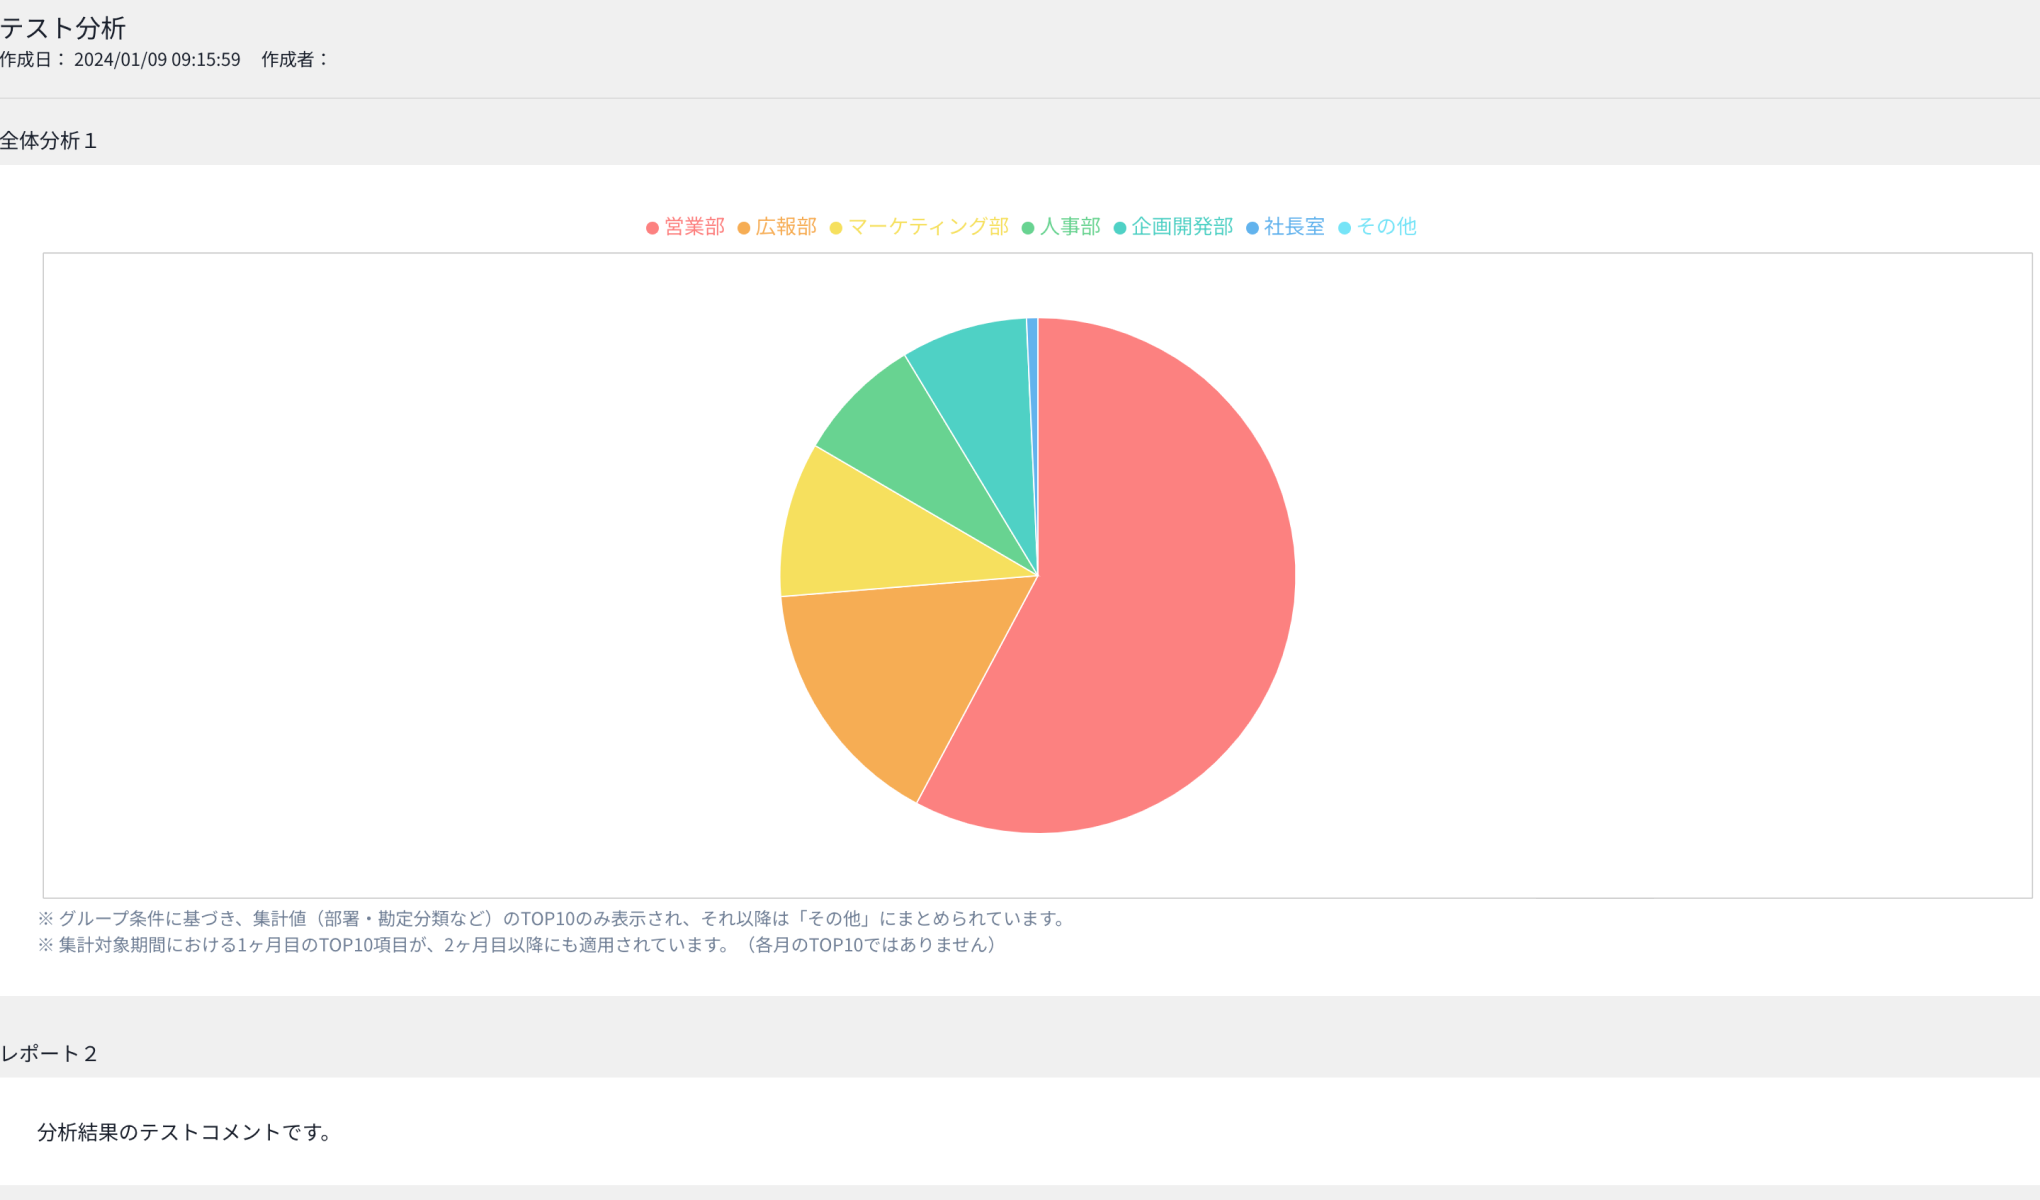This screenshot has height=1200, width=2040.
Task: Hide the 企画開発部 series via legend
Action: tap(1174, 227)
